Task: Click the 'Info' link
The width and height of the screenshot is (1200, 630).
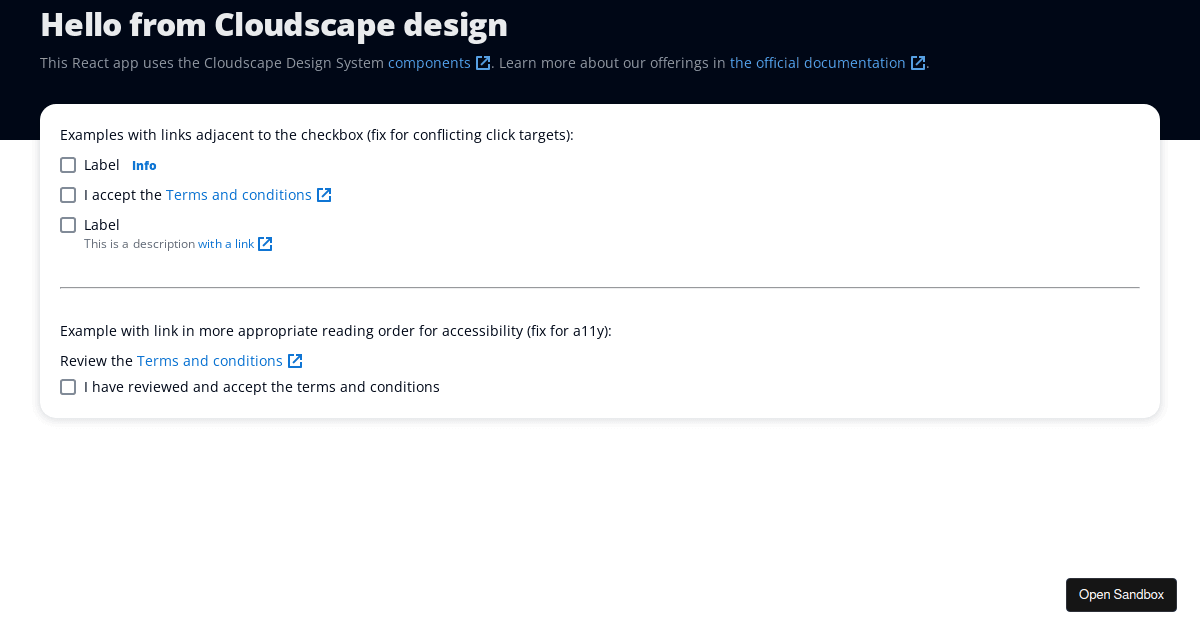Action: 144,166
